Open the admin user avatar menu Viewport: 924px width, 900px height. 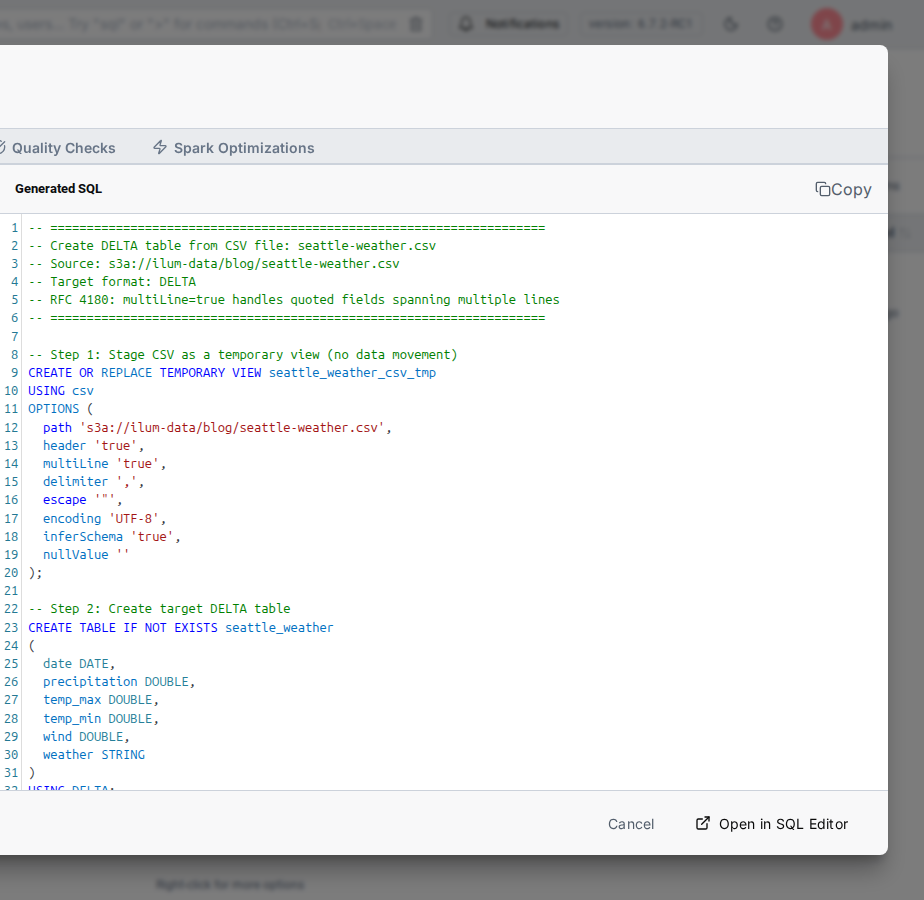click(x=826, y=25)
